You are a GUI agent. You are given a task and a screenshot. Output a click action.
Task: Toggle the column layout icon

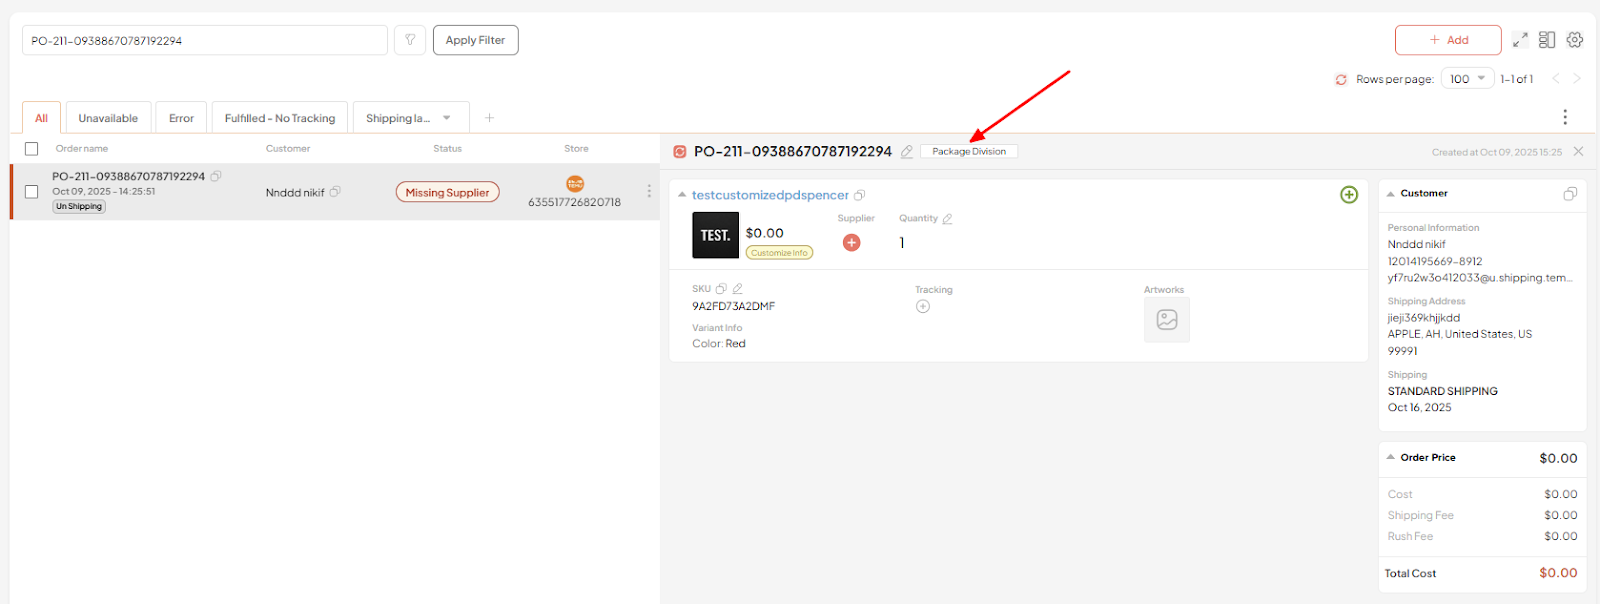[1547, 40]
